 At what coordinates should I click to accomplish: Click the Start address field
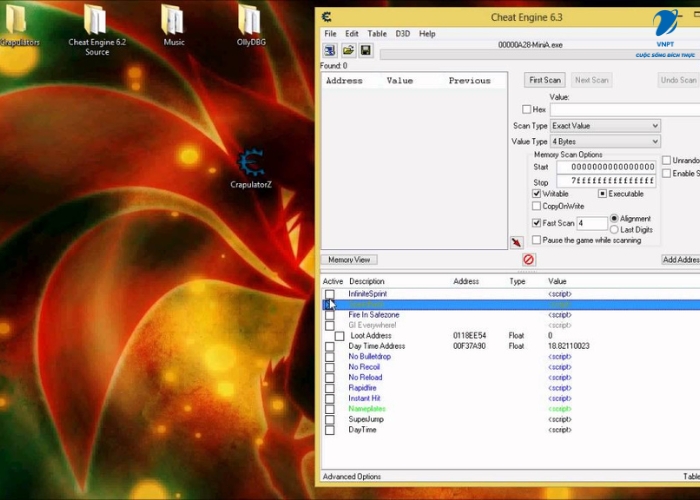coord(606,167)
